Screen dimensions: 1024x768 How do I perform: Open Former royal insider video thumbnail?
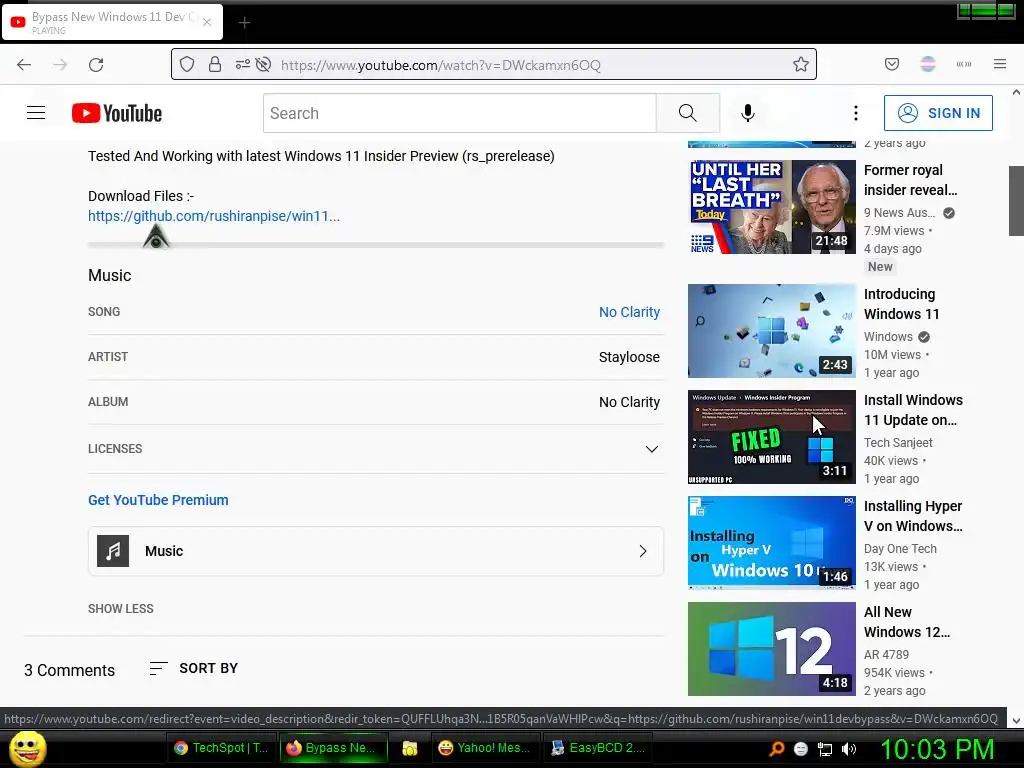[772, 207]
